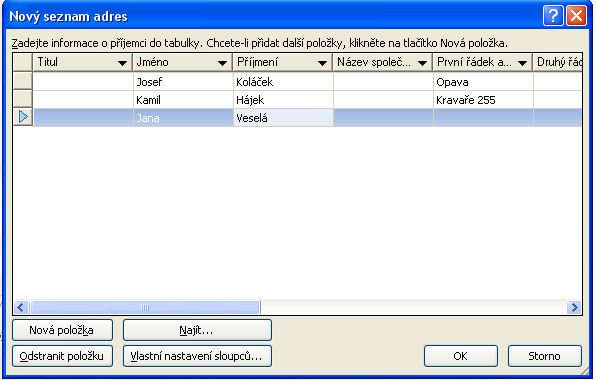Image resolution: width=596 pixels, height=380 pixels.
Task: Click the Druhý řádek column header
Action: click(557, 62)
